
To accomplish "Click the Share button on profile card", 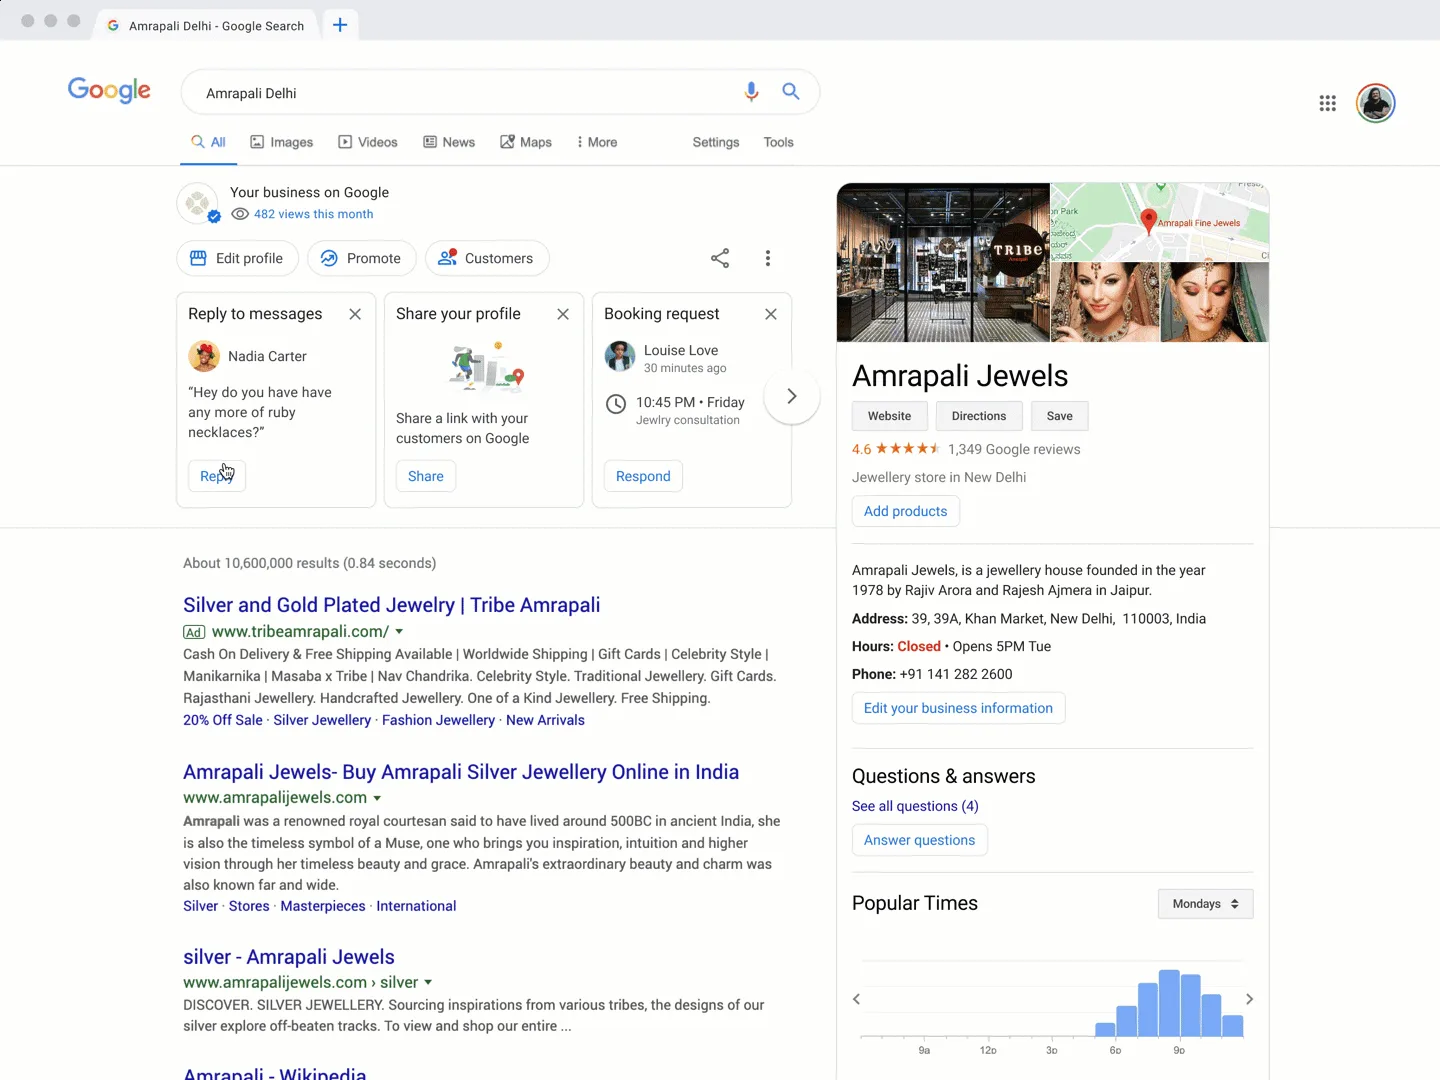I will [426, 476].
